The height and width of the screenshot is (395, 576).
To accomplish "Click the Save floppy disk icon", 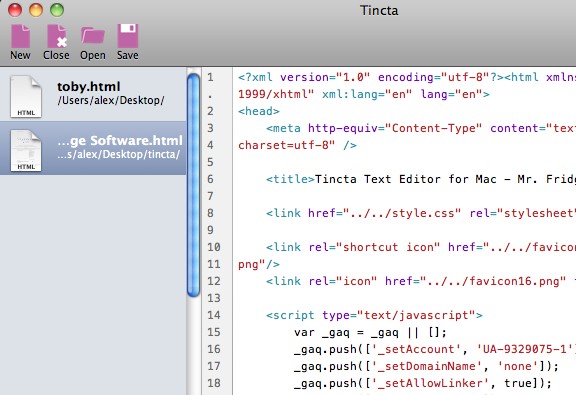I will (128, 36).
